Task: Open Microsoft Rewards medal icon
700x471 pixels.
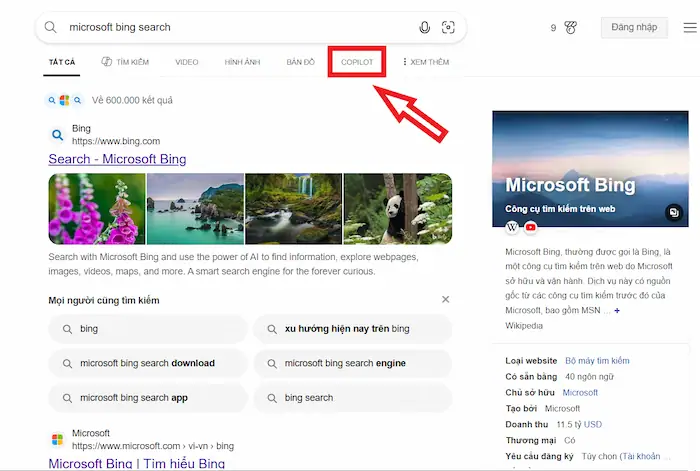Action: point(571,28)
